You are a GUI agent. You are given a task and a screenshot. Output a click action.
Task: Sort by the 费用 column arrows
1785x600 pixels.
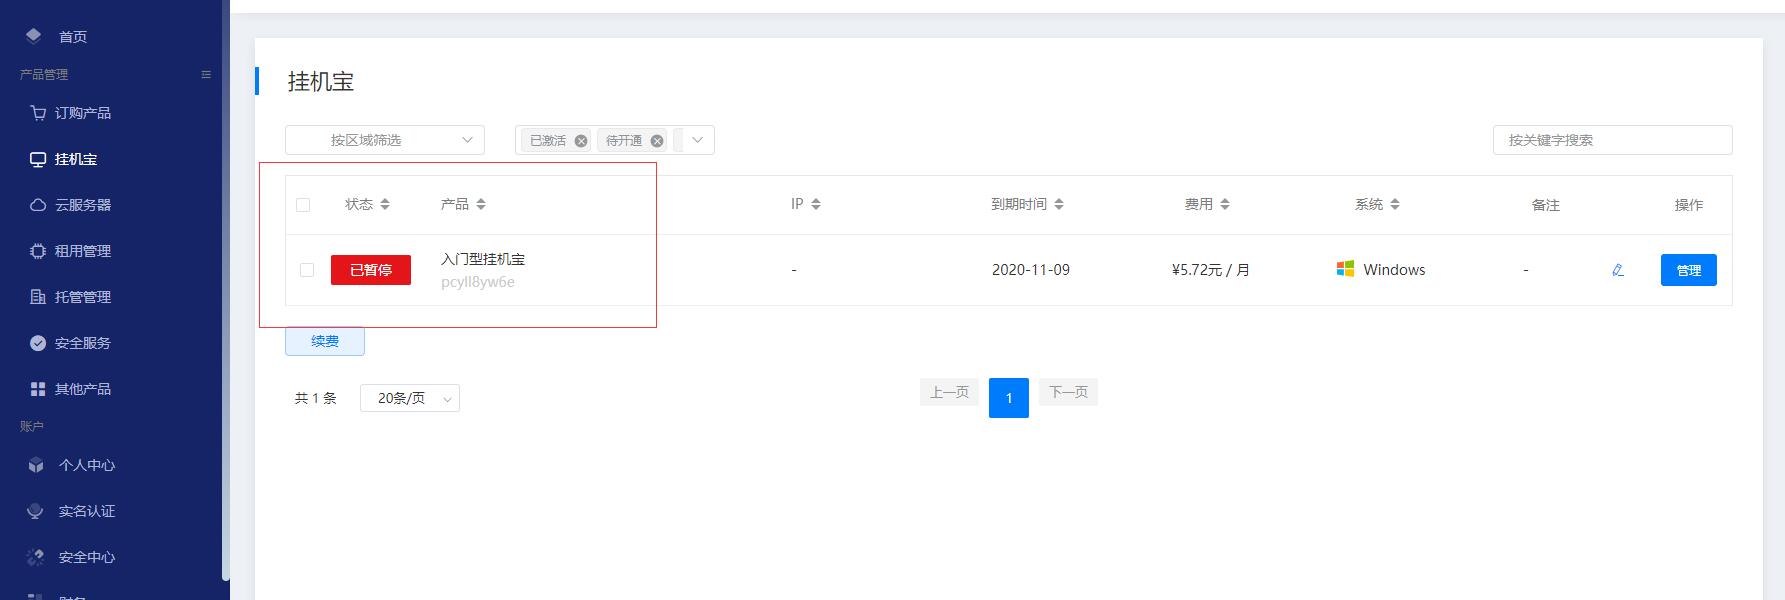1225,204
